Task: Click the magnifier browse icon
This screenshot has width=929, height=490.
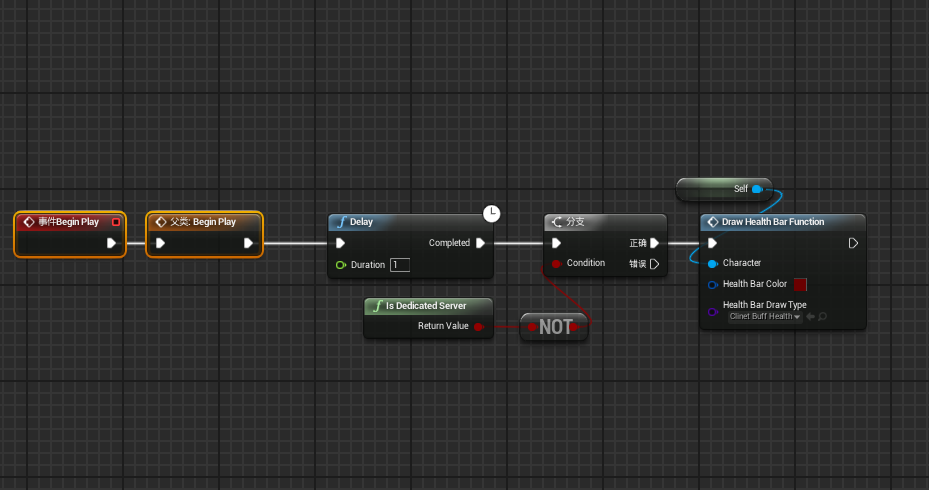Action: [x=822, y=316]
